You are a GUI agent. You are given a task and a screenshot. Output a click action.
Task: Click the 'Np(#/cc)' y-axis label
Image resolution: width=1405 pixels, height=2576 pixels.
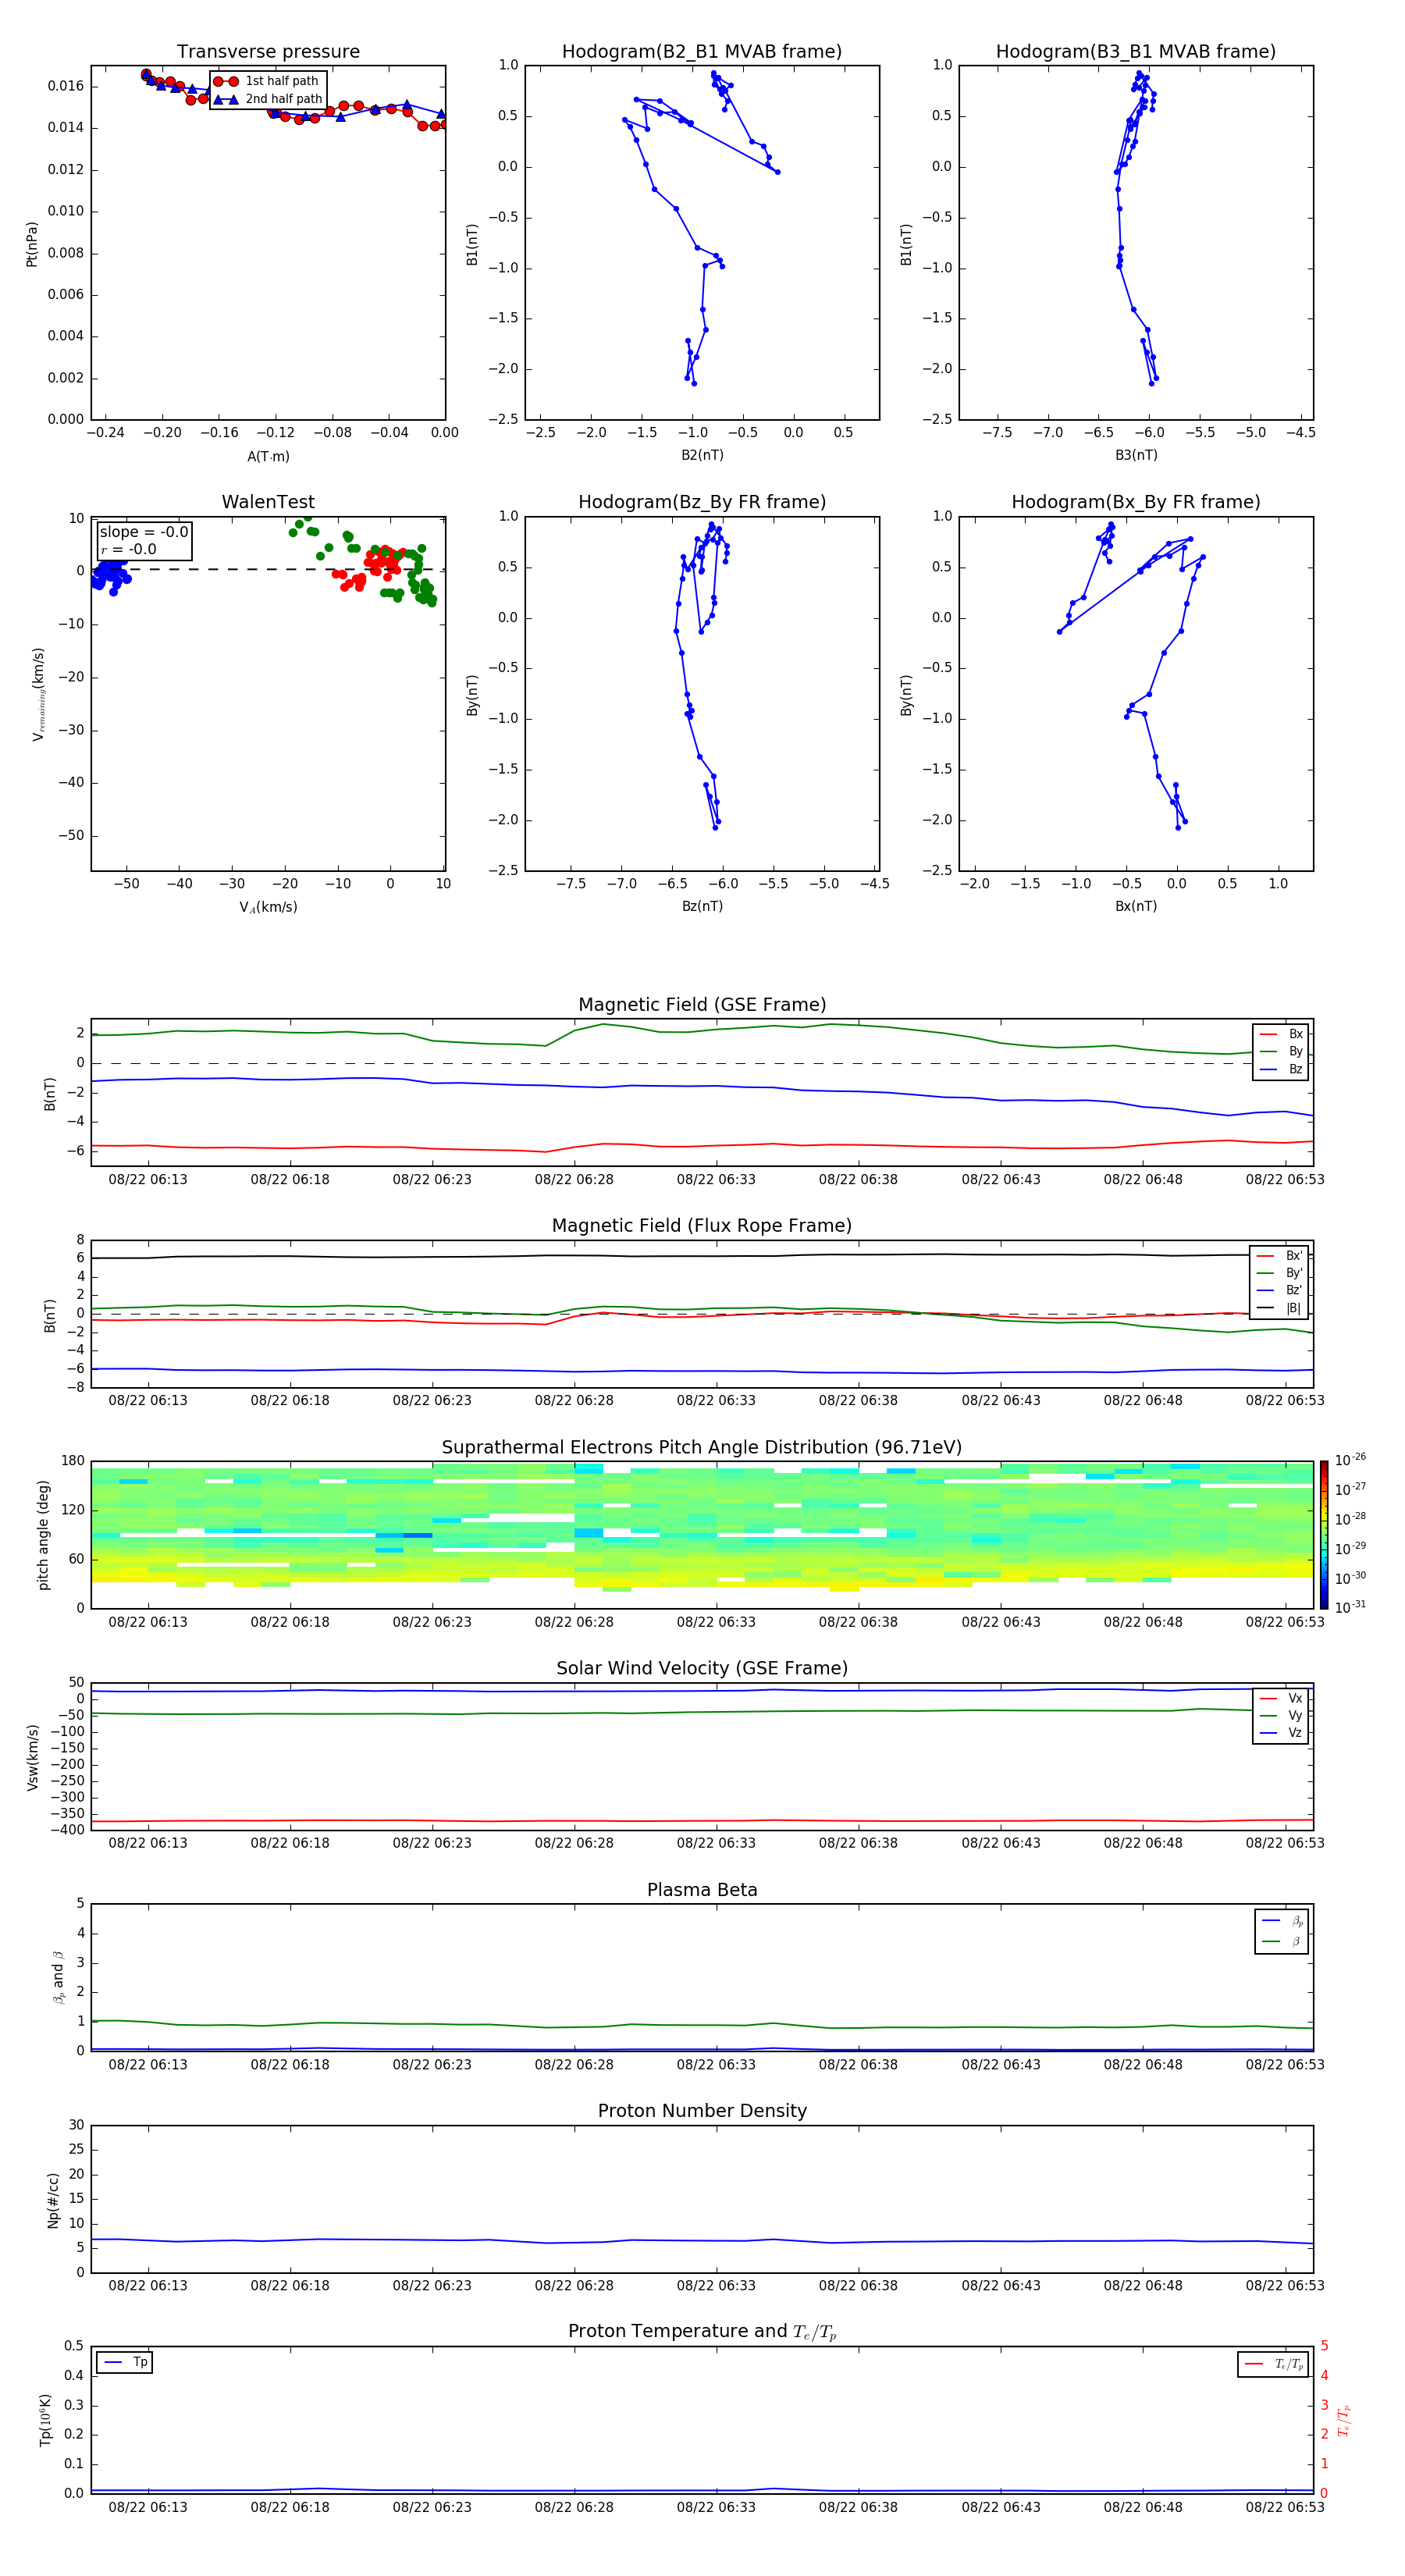click(x=53, y=2199)
